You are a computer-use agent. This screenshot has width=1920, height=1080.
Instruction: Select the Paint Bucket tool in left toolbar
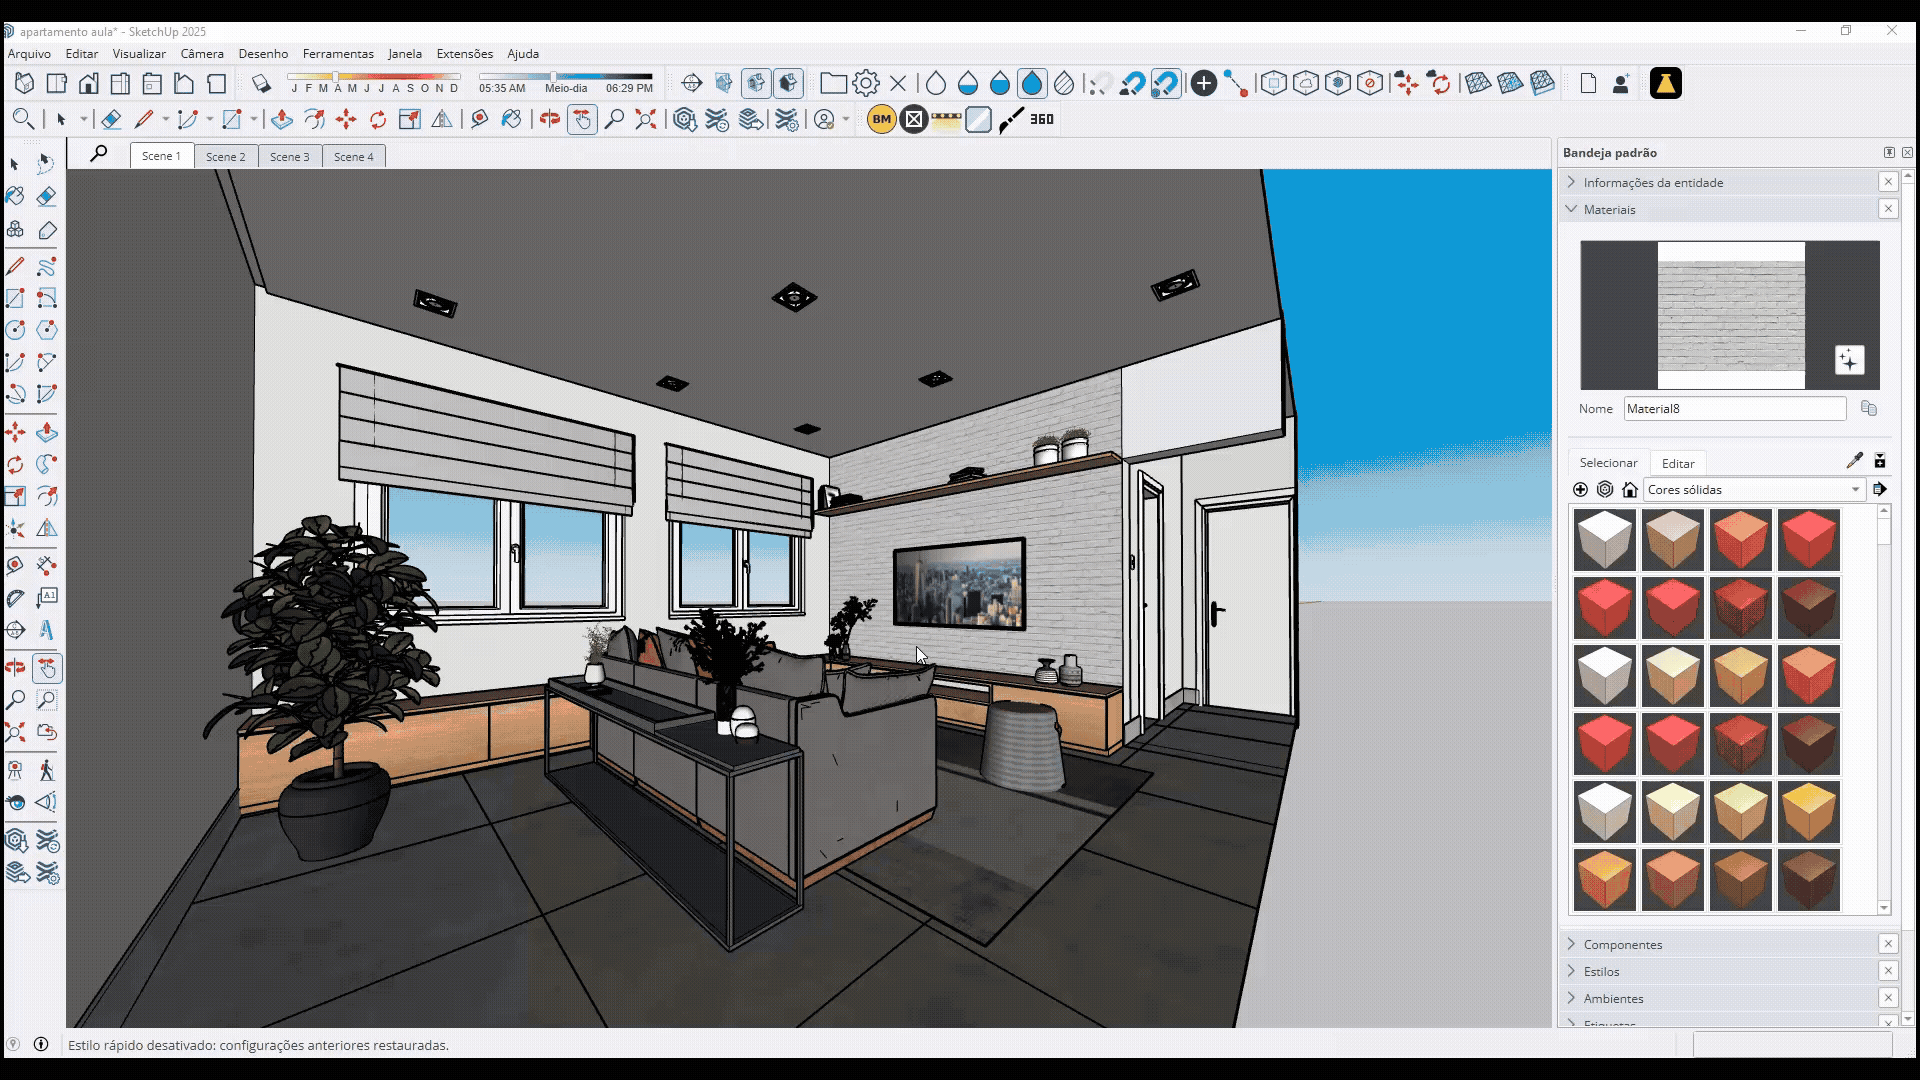tap(15, 197)
